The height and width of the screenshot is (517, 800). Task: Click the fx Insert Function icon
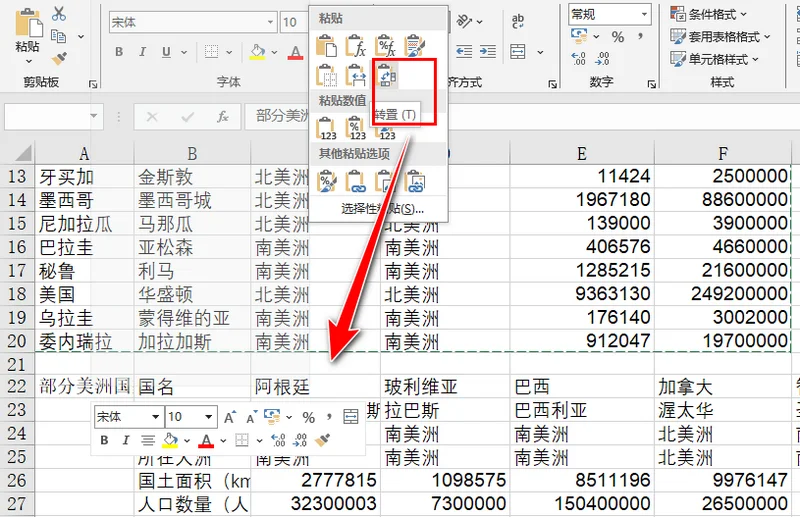click(222, 117)
